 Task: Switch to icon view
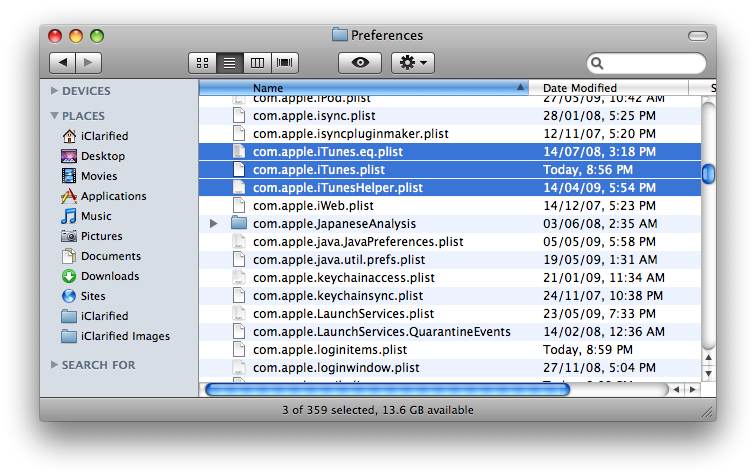point(202,63)
